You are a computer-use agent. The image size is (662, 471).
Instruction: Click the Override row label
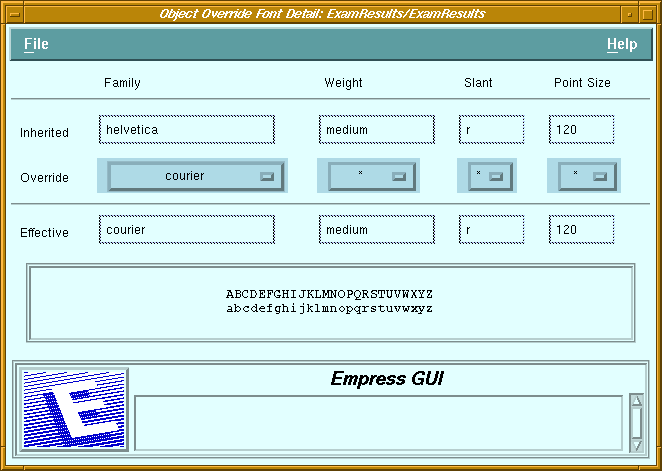(44, 178)
